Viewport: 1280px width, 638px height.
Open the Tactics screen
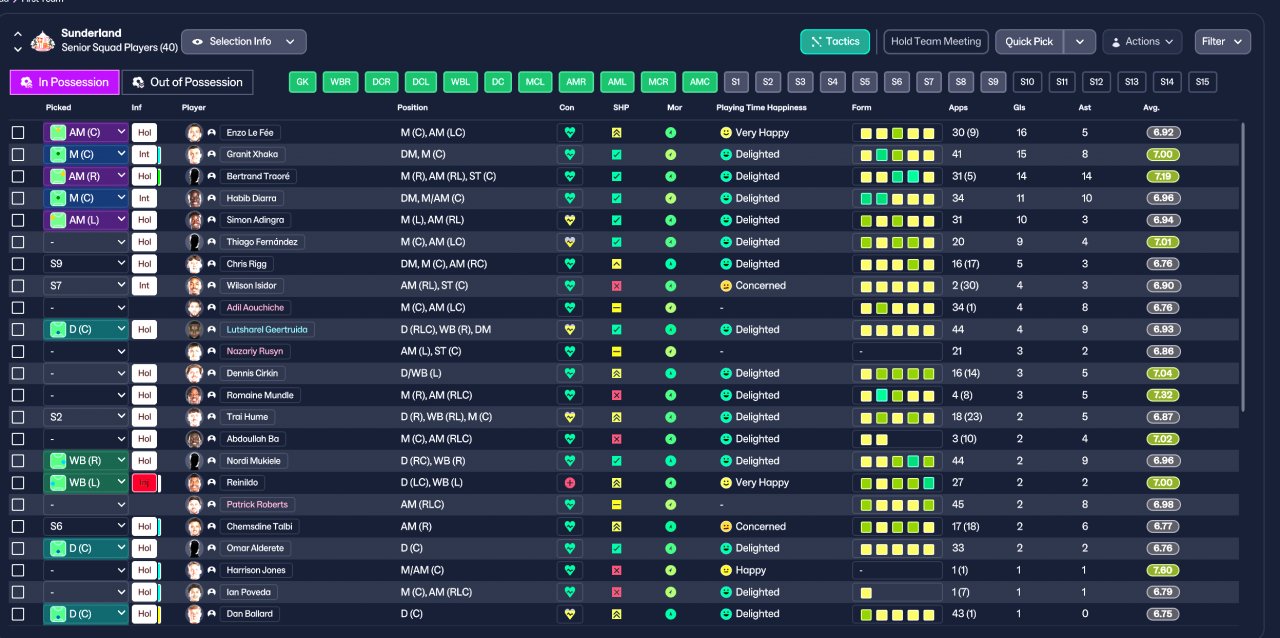(835, 42)
